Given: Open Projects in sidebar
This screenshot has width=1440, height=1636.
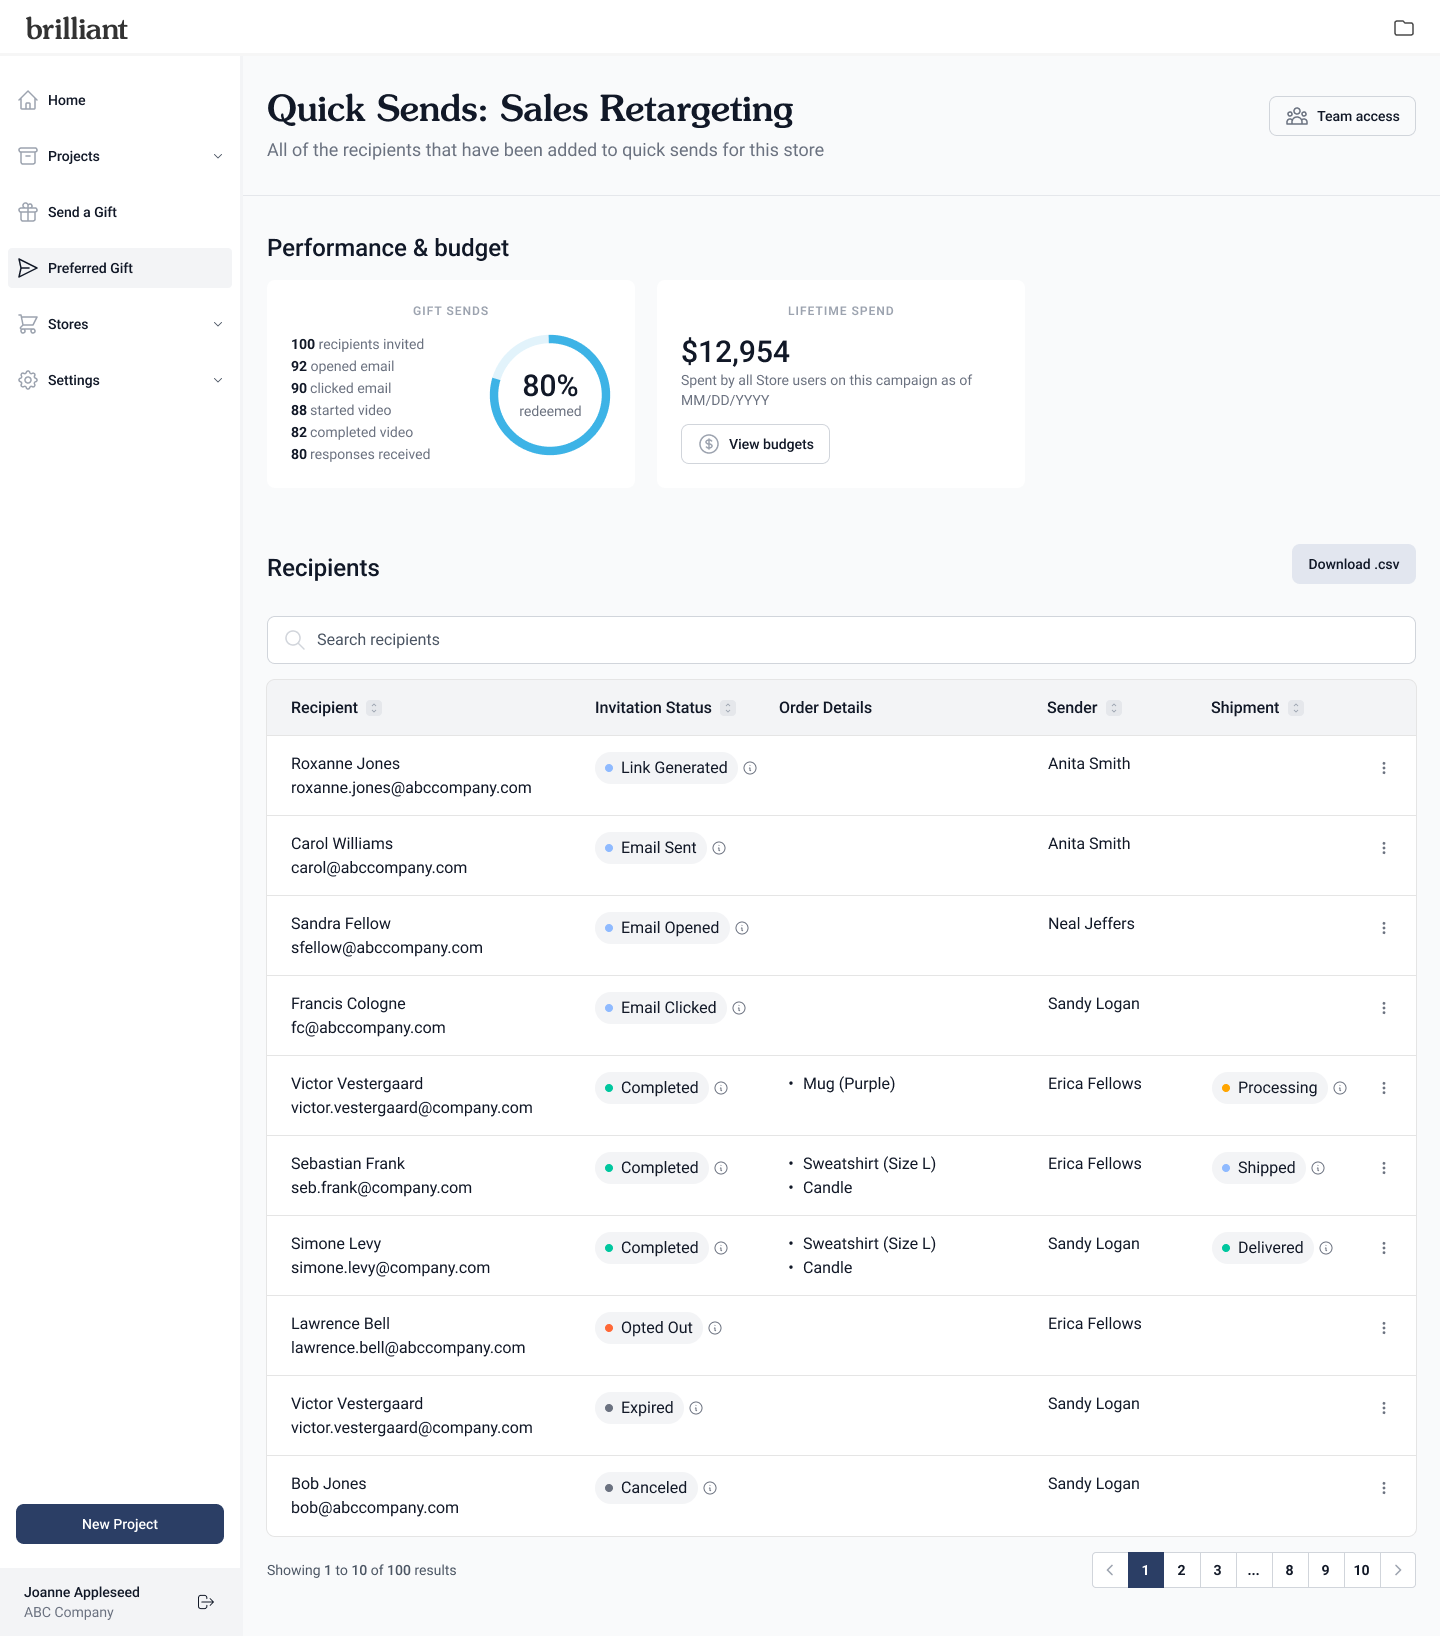Looking at the screenshot, I should click(x=120, y=156).
